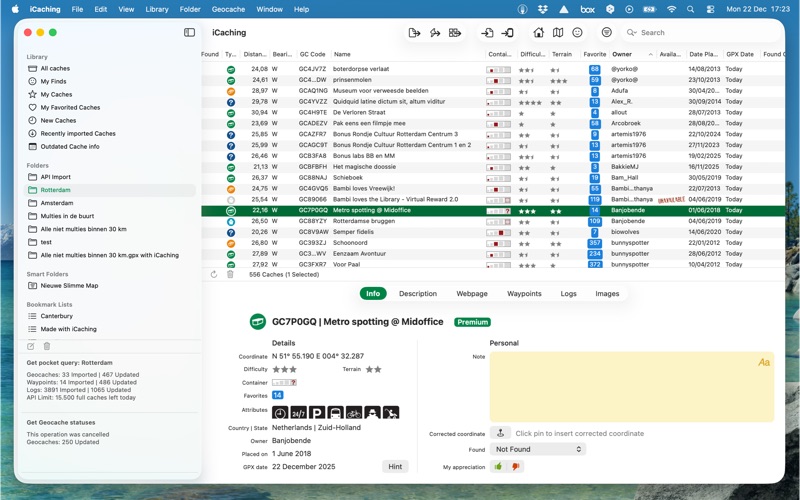Sort by the GPX Date column header
This screenshot has height=500, width=800.
pyautogui.click(x=740, y=54)
